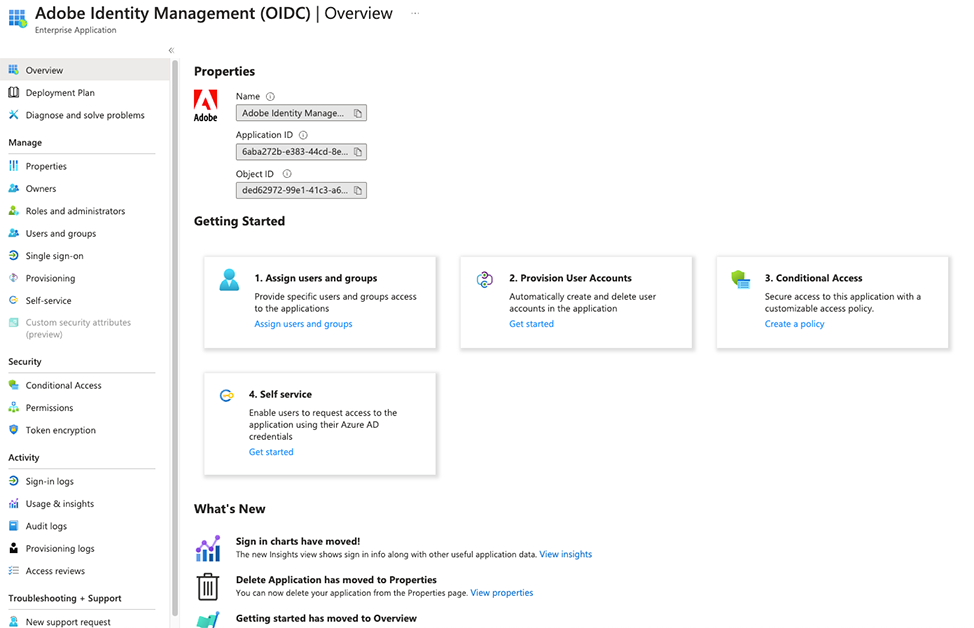Click the trash icon for Delete Application
Viewport: 974px width, 628px height.
[208, 586]
